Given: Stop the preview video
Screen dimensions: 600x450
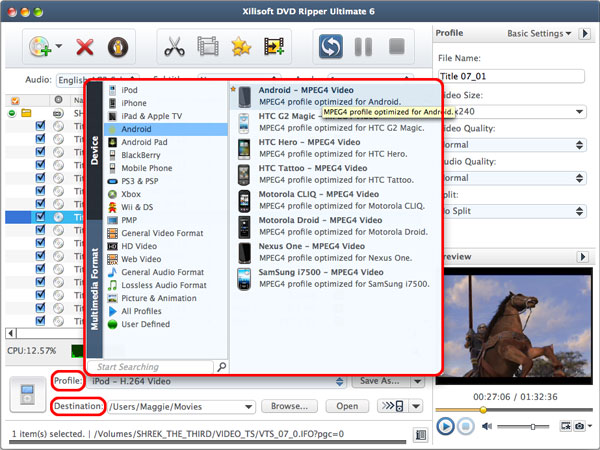Looking at the screenshot, I should point(465,426).
